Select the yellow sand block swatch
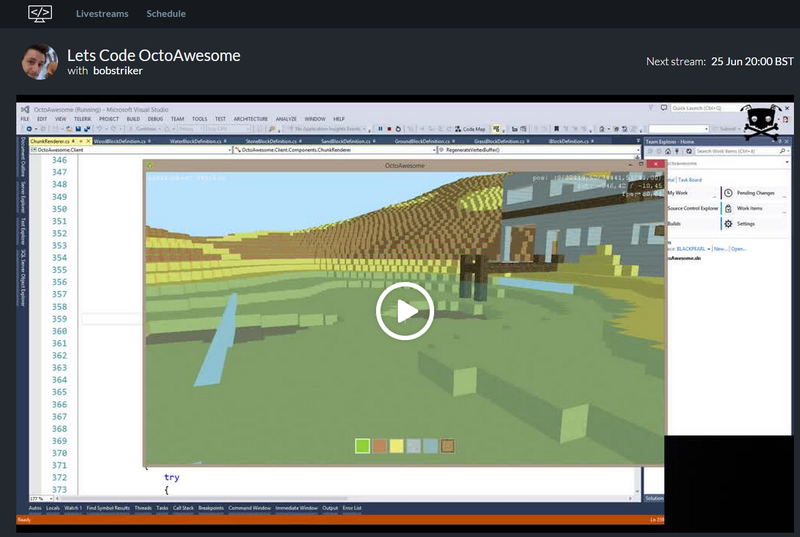800x537 pixels. pos(396,446)
